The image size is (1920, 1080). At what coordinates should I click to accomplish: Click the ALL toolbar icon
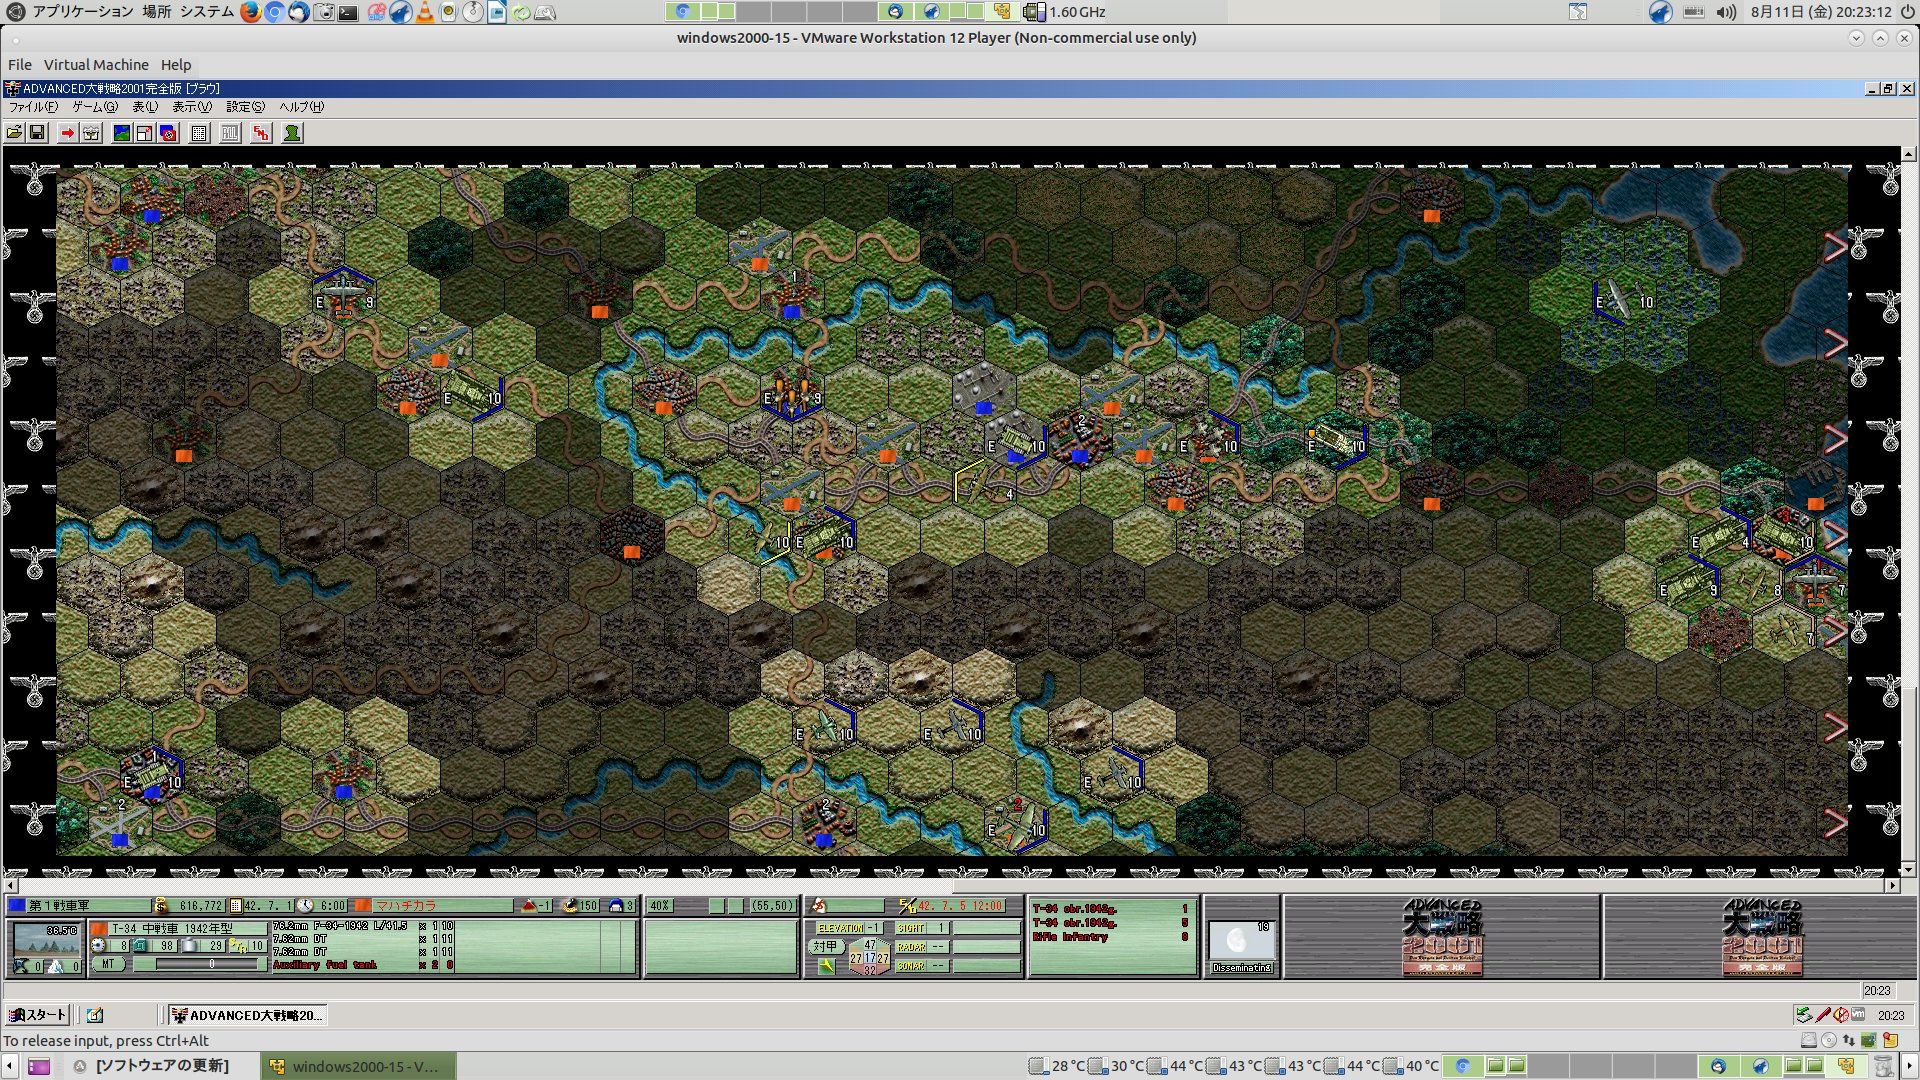(x=230, y=133)
